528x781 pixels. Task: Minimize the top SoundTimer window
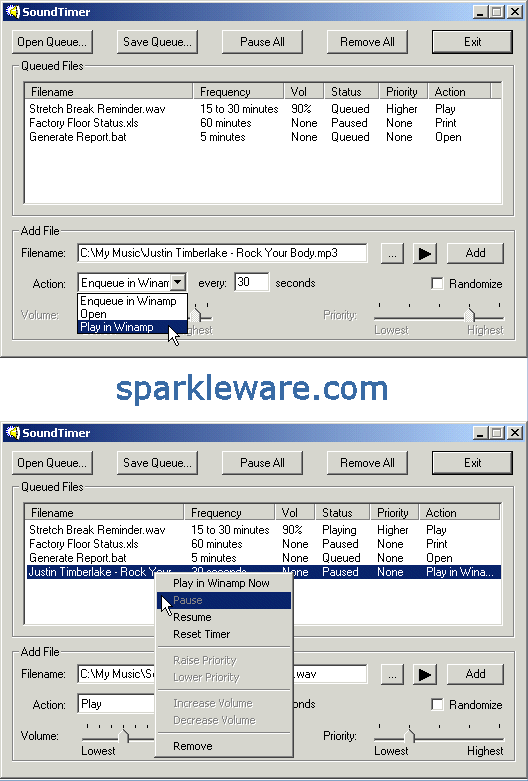click(480, 12)
